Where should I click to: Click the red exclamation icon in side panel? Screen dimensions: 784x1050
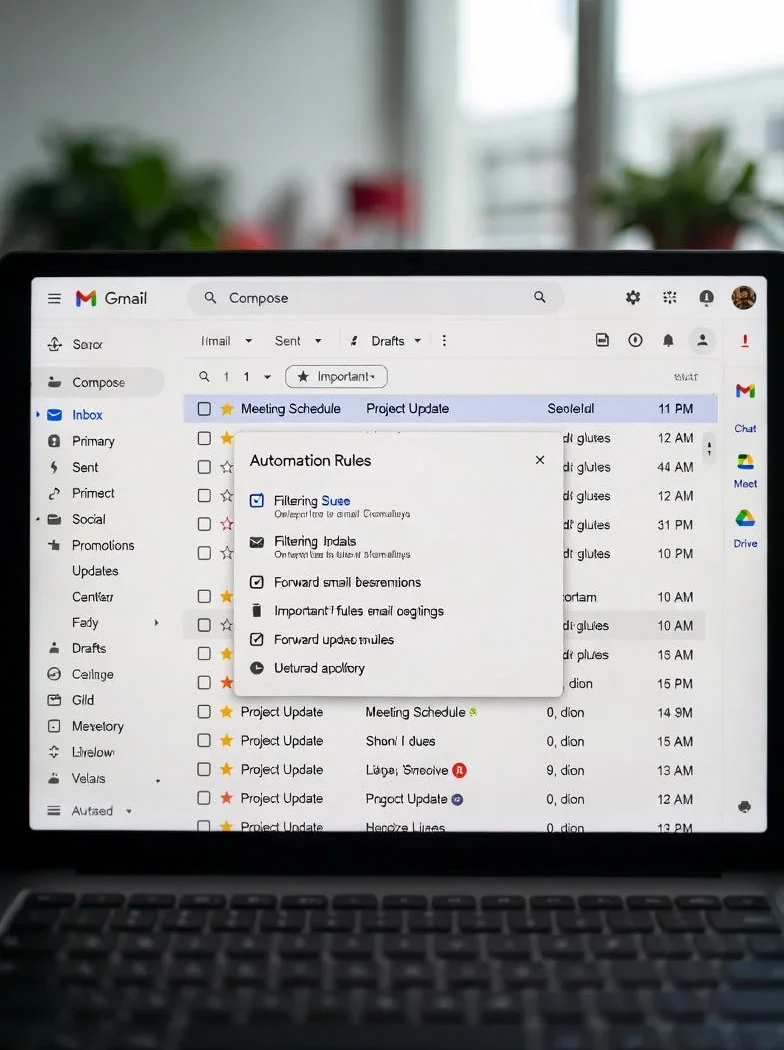(x=744, y=341)
